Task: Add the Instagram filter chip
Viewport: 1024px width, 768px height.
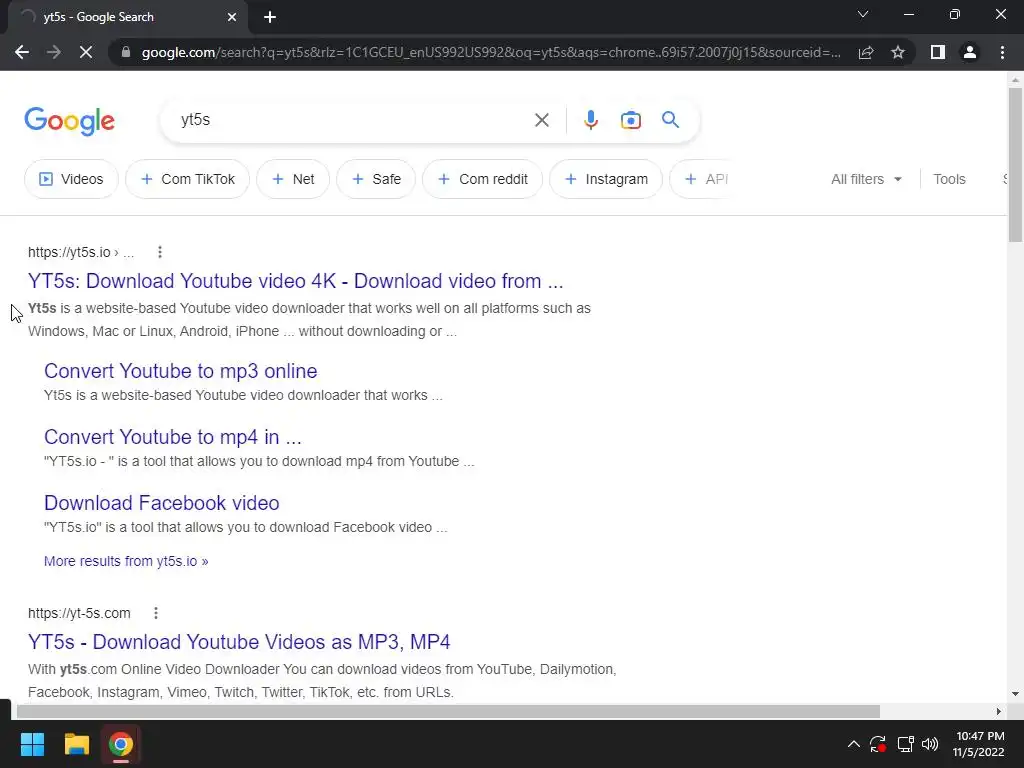Action: pyautogui.click(x=606, y=179)
